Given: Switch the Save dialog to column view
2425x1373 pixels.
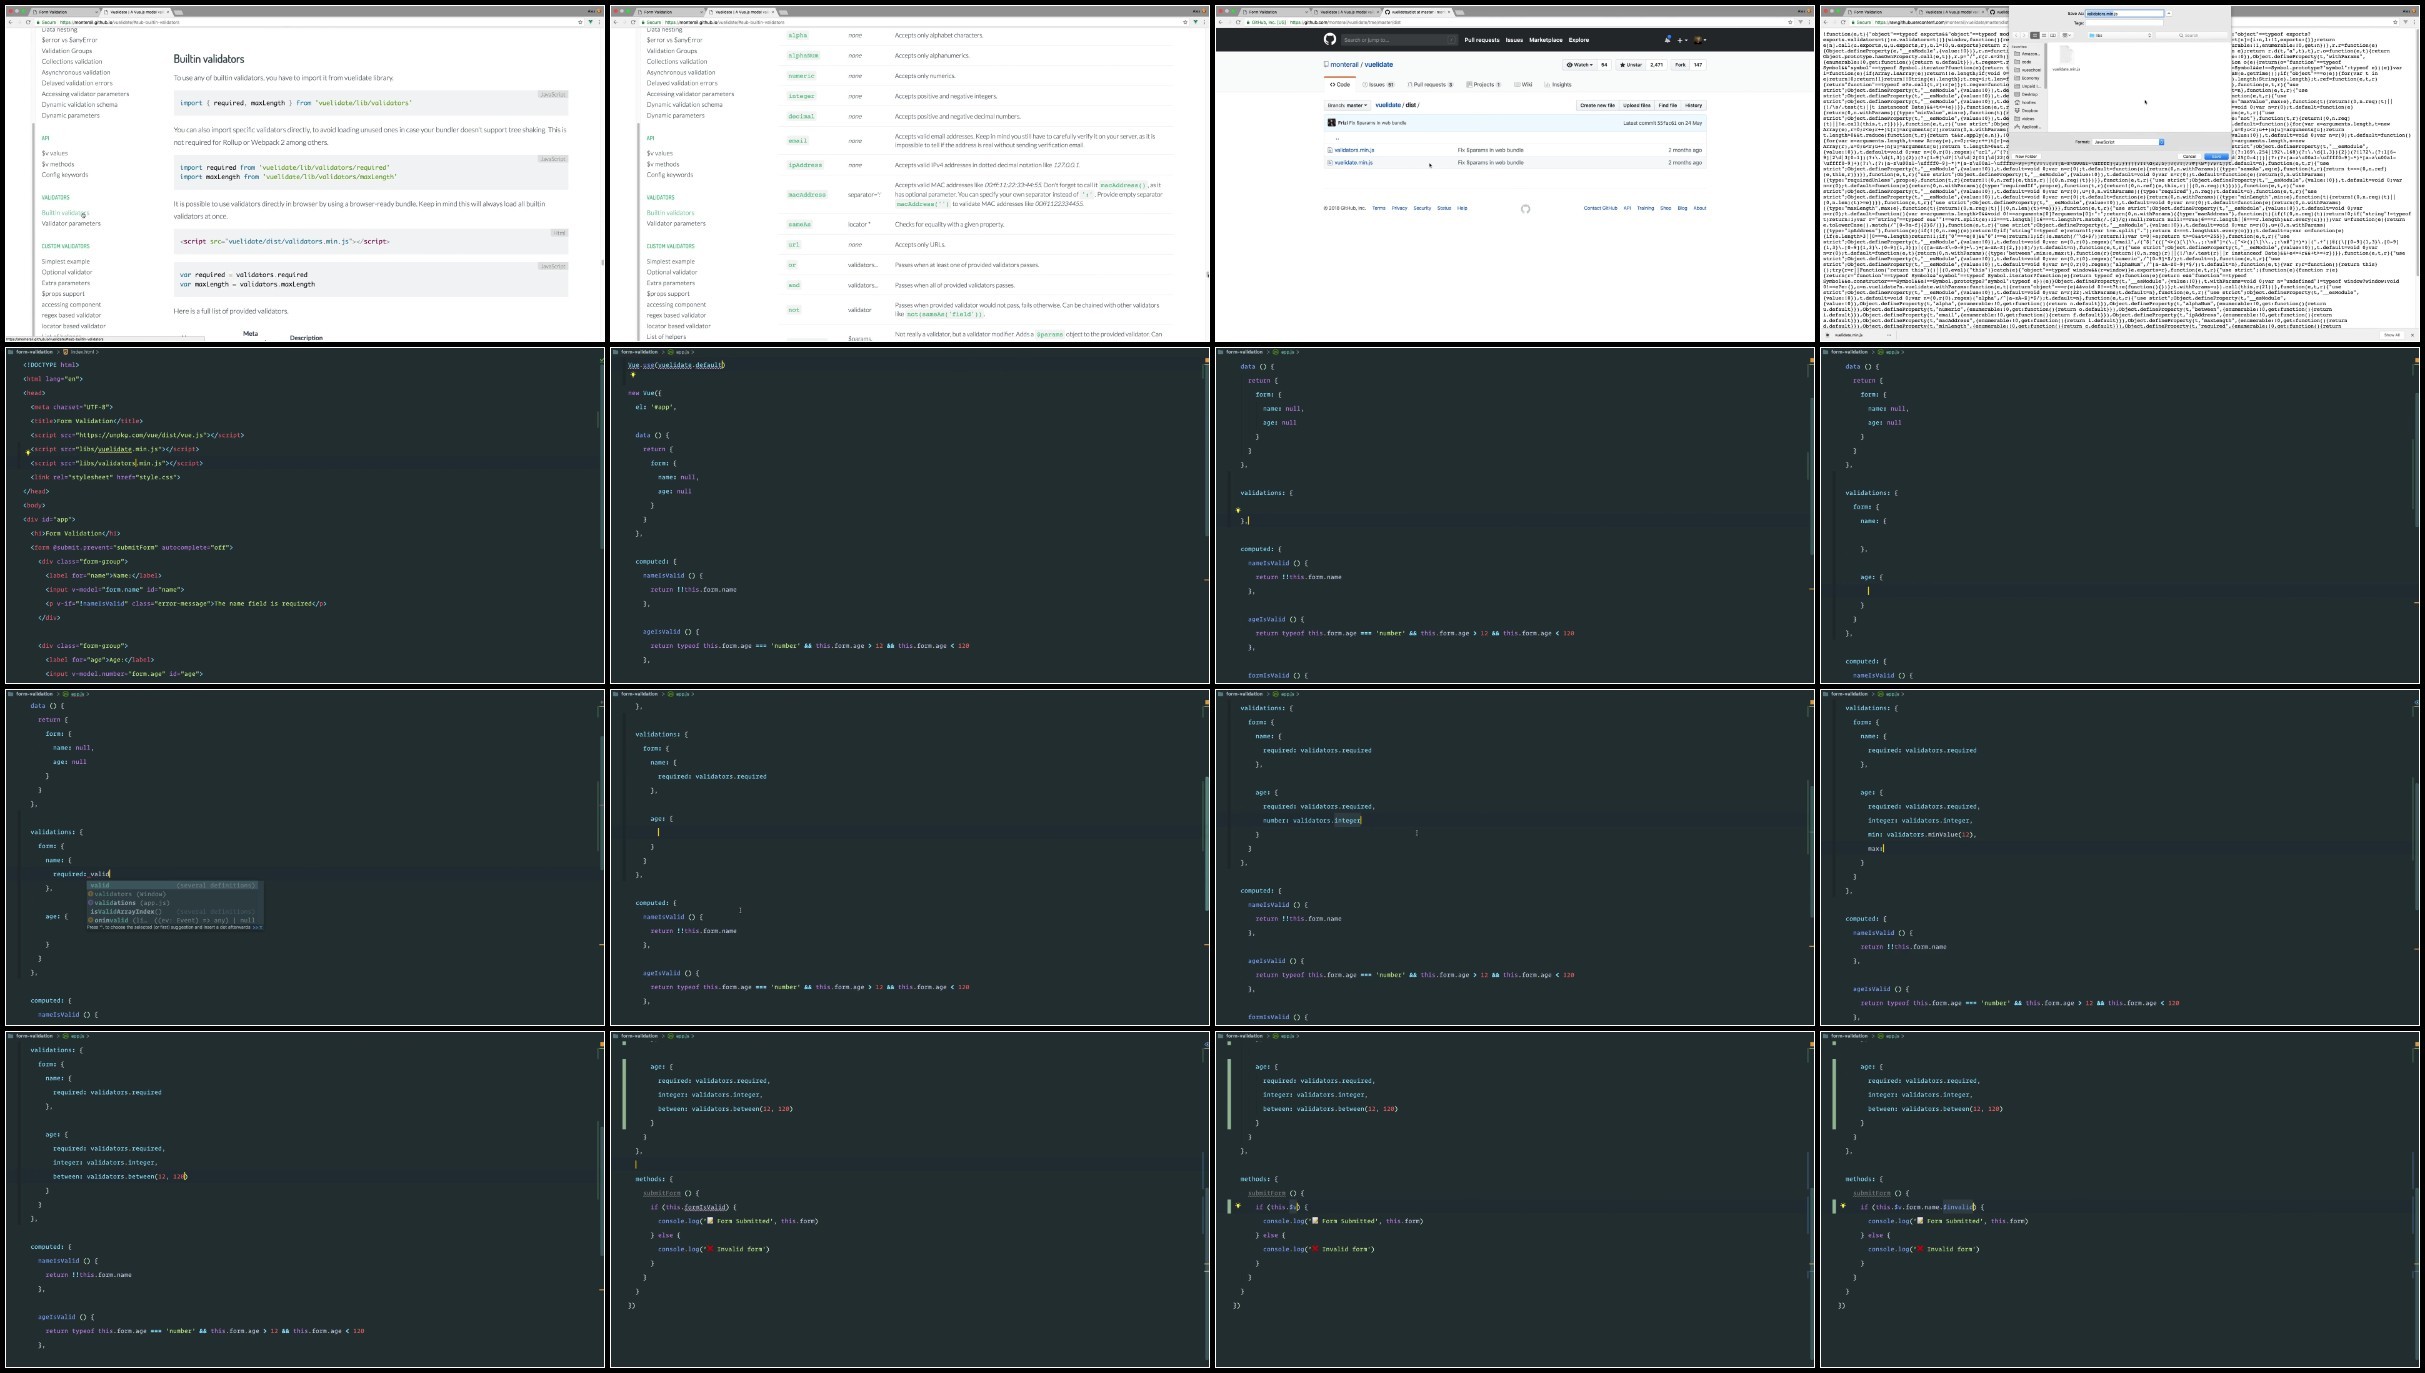Looking at the screenshot, I should point(2053,35).
